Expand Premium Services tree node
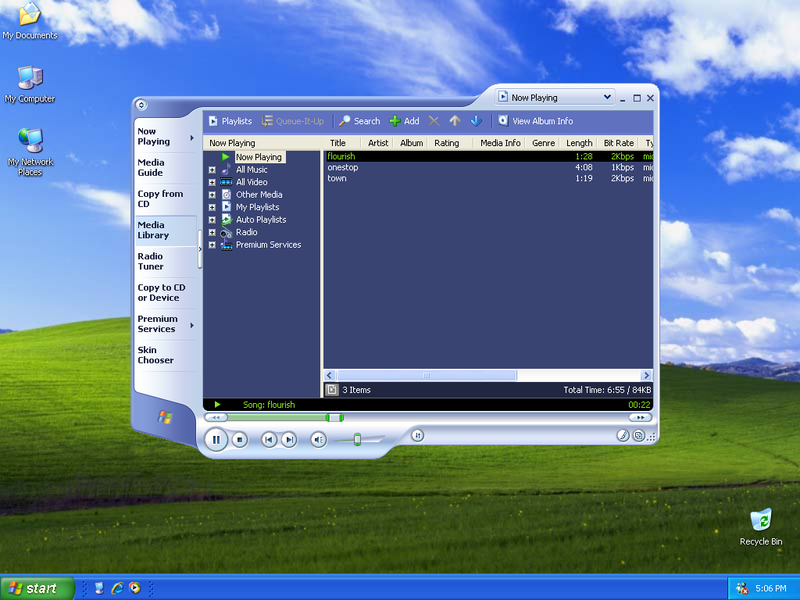Image resolution: width=800 pixels, height=600 pixels. click(x=212, y=245)
